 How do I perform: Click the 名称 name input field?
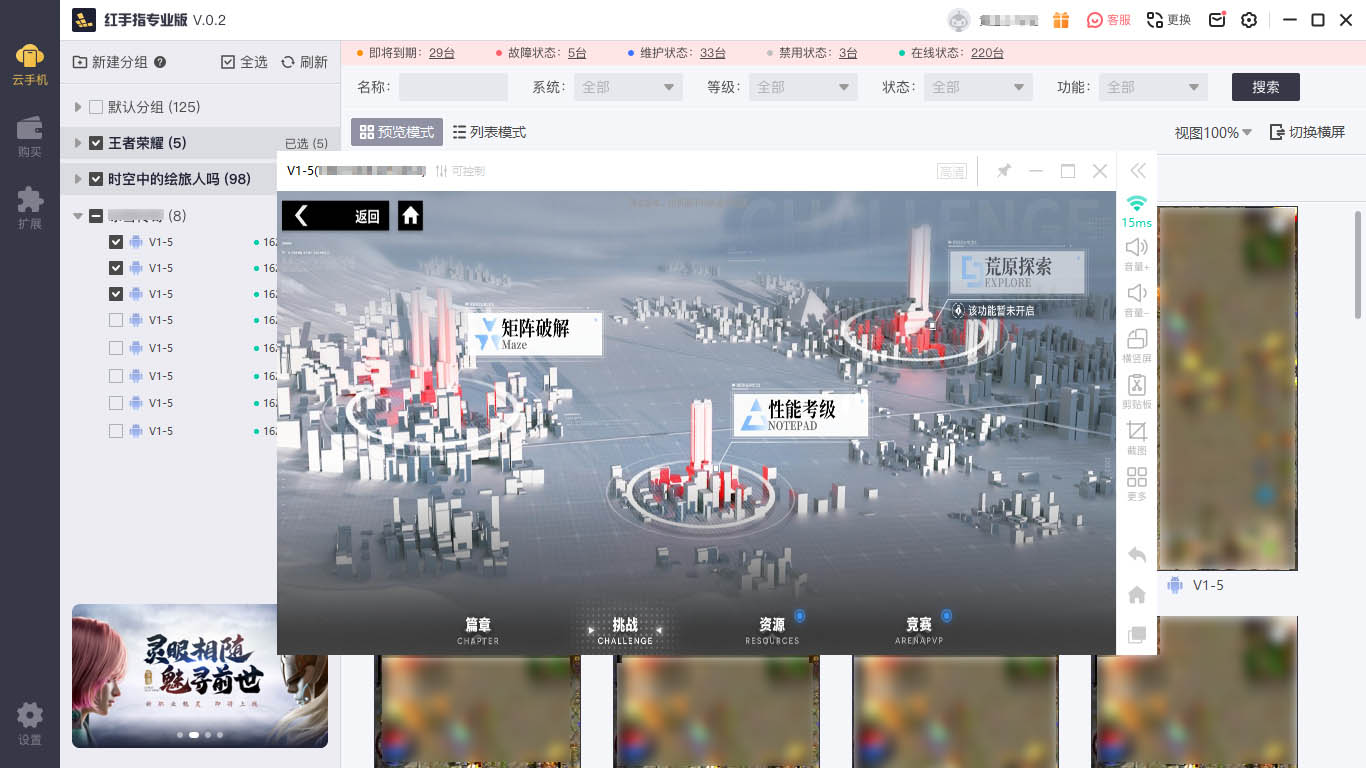click(453, 87)
